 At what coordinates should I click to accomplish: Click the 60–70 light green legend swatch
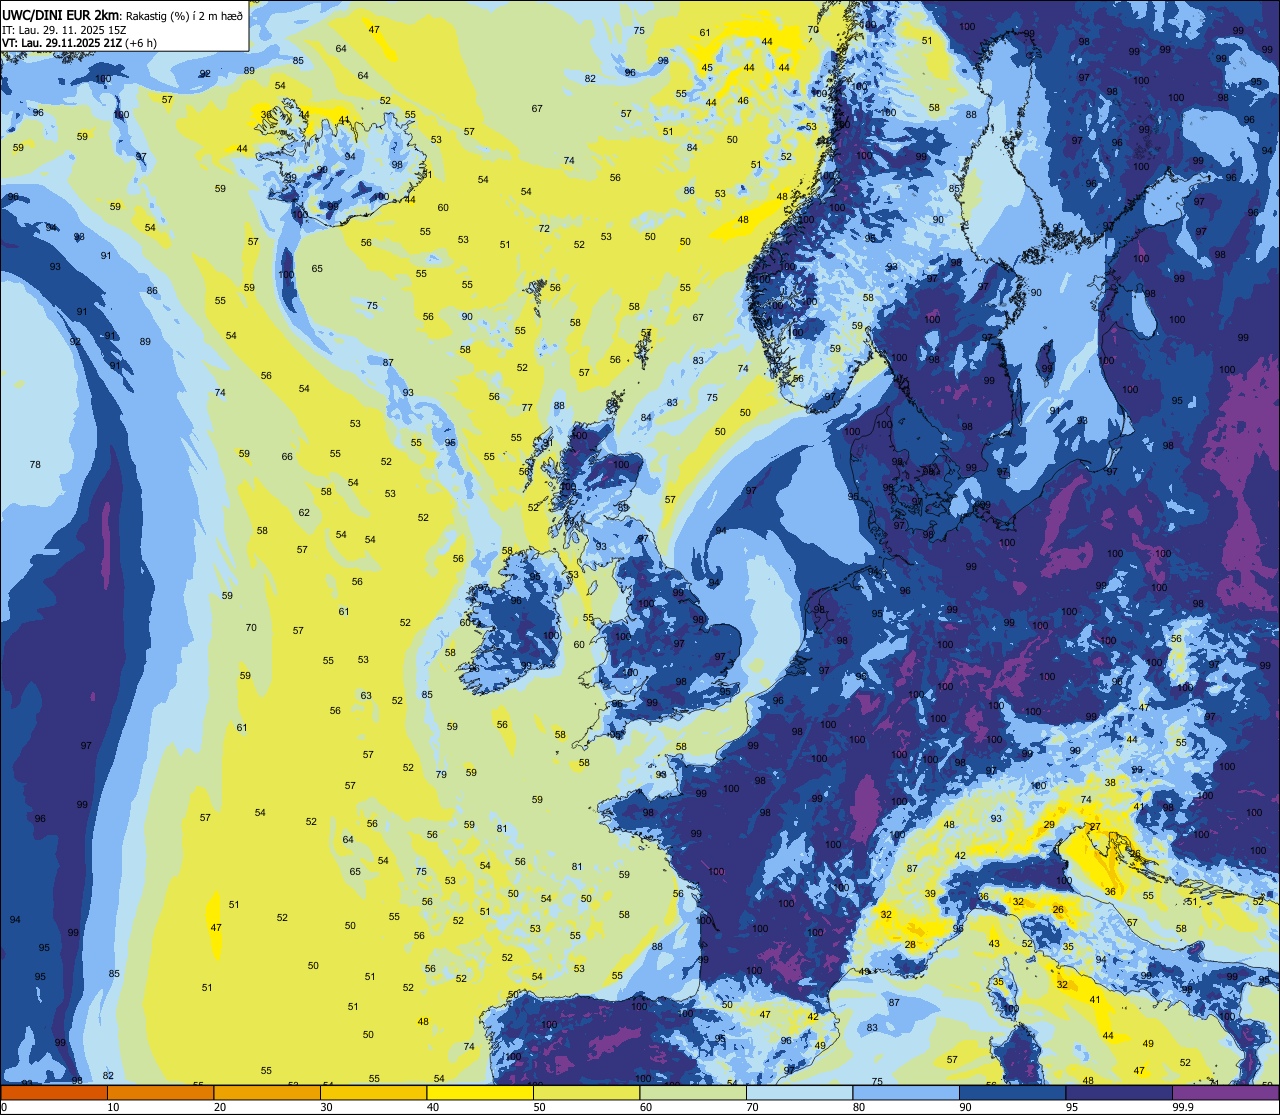[693, 1093]
